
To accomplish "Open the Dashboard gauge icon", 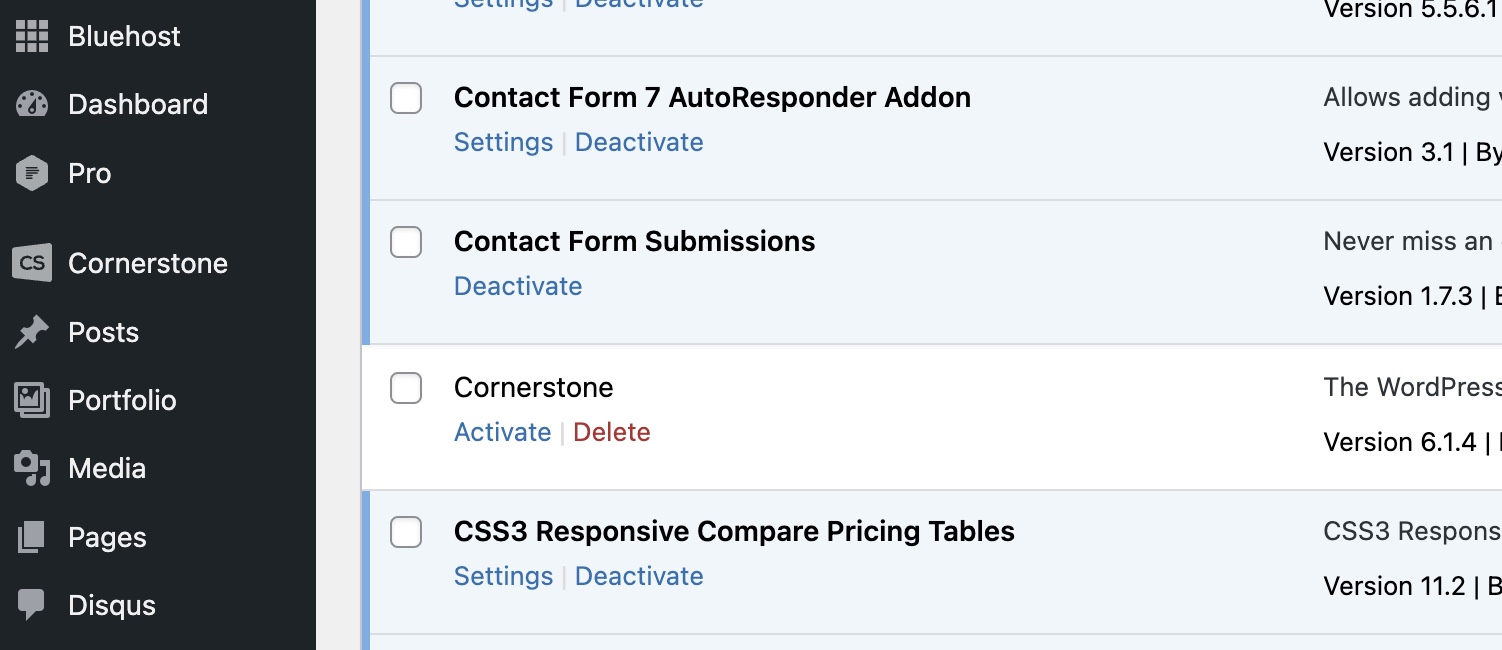I will [x=32, y=104].
